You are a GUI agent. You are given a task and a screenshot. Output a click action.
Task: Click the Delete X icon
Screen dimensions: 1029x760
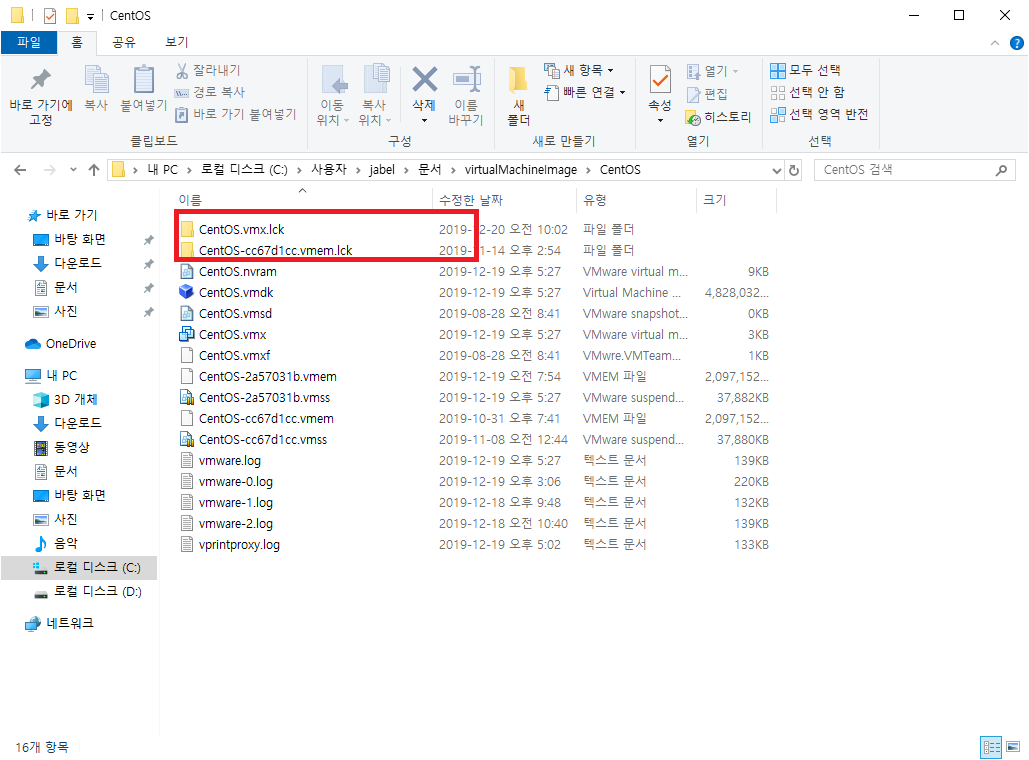point(424,80)
